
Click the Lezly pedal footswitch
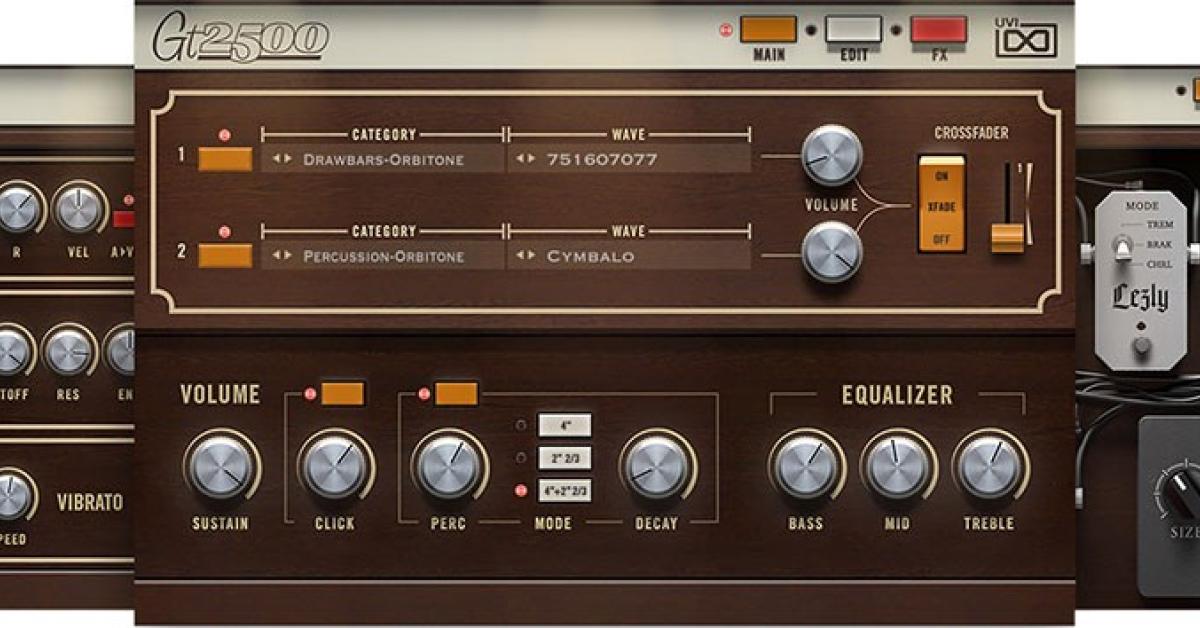tap(1142, 347)
